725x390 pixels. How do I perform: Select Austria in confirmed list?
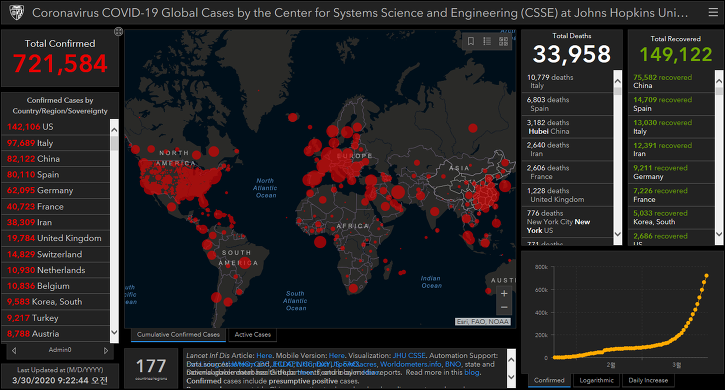coord(56,334)
